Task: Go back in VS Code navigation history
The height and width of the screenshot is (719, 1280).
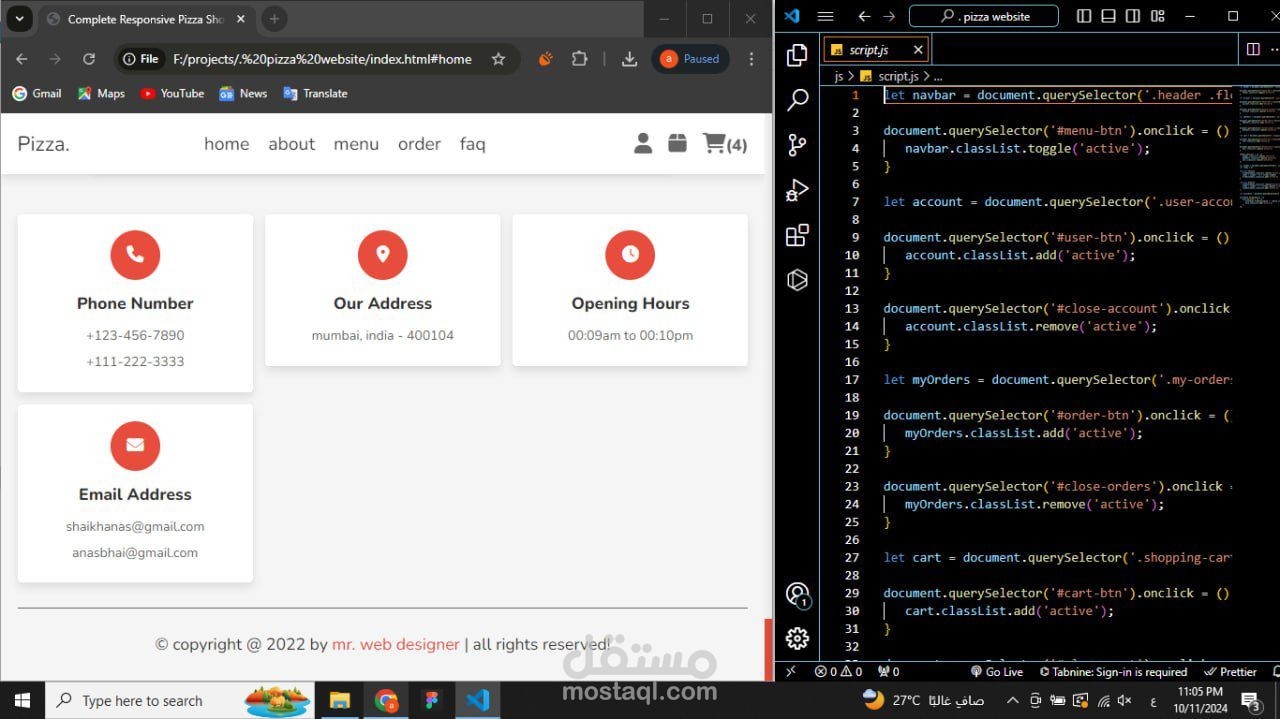Action: [865, 16]
